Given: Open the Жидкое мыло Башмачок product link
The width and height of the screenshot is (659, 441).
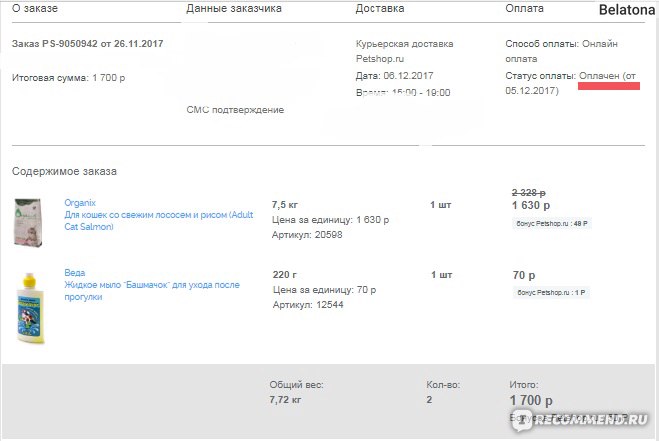Looking at the screenshot, I should (x=152, y=290).
